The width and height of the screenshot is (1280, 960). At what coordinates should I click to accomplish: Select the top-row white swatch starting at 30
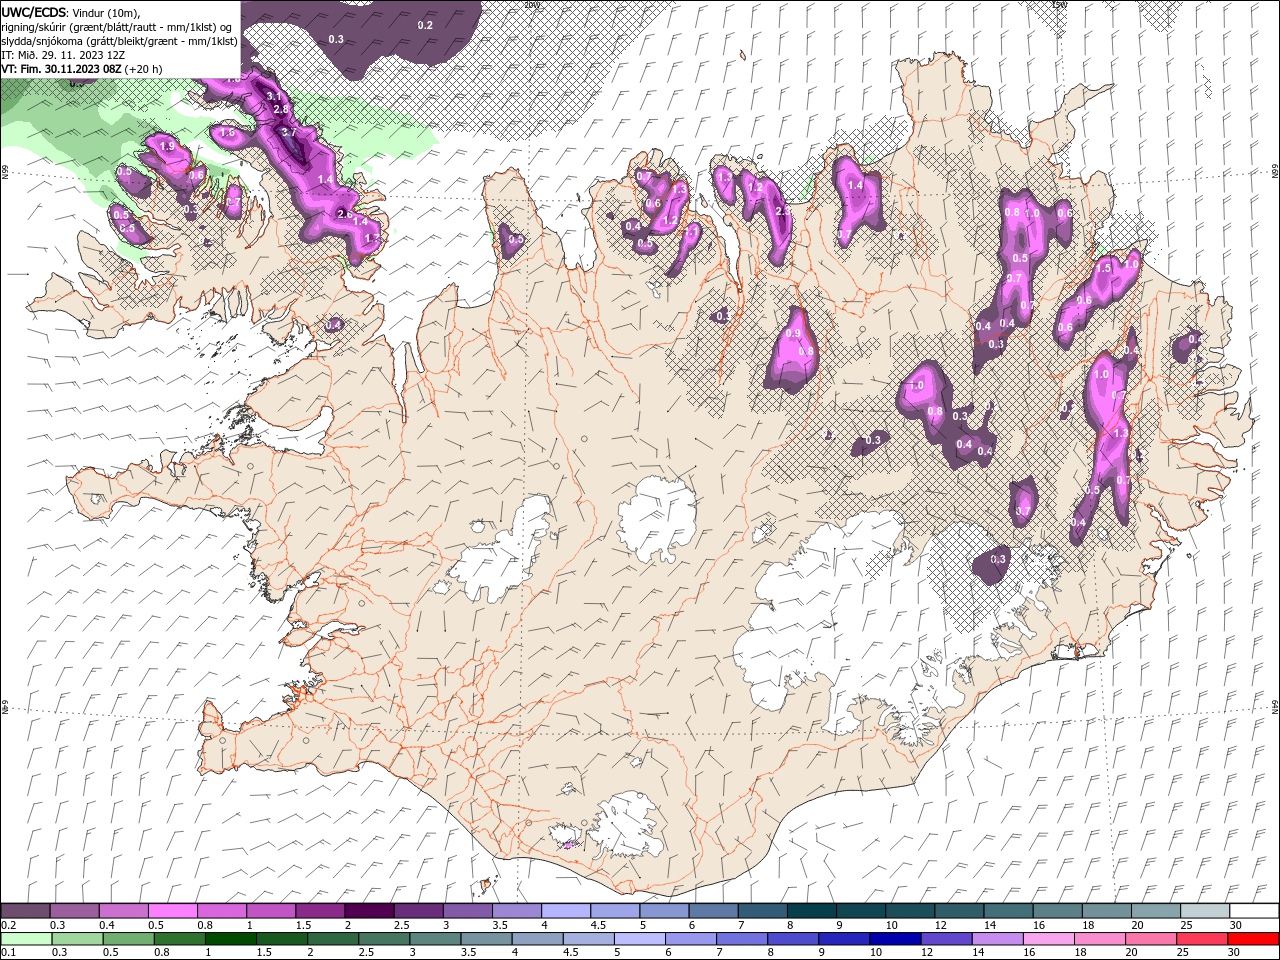[x=1254, y=911]
